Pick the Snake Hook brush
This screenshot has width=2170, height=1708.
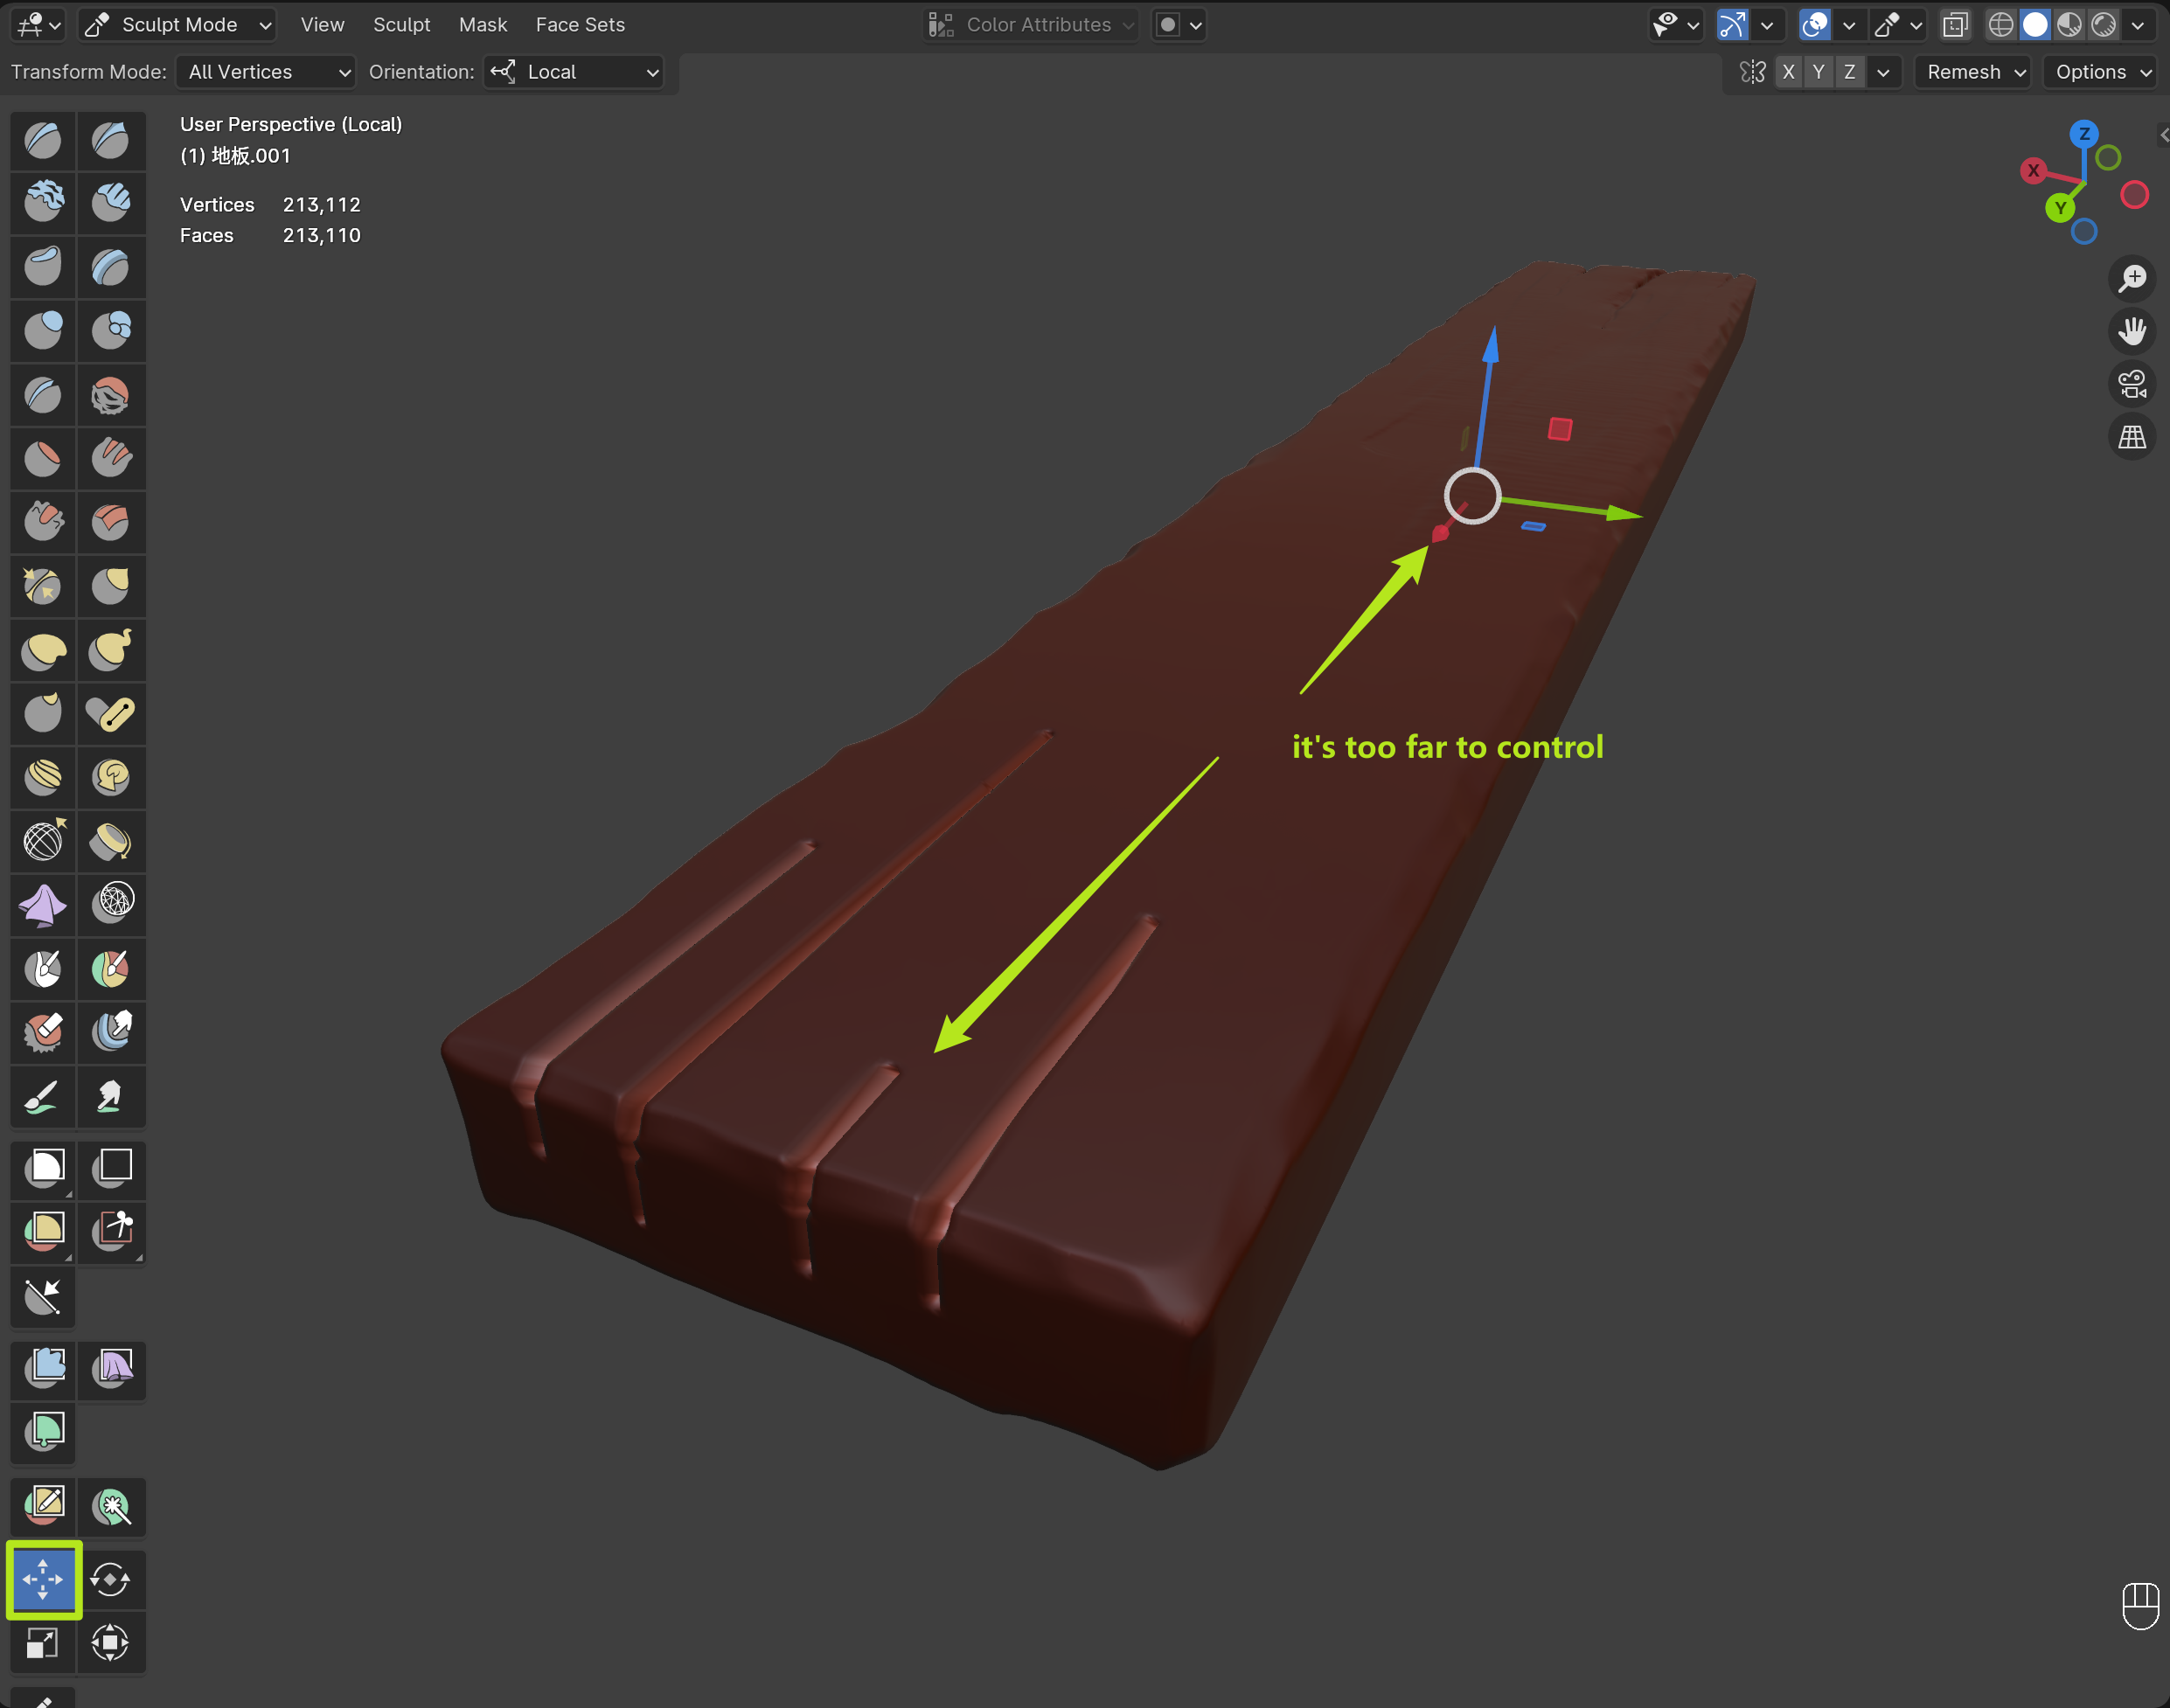[x=110, y=651]
